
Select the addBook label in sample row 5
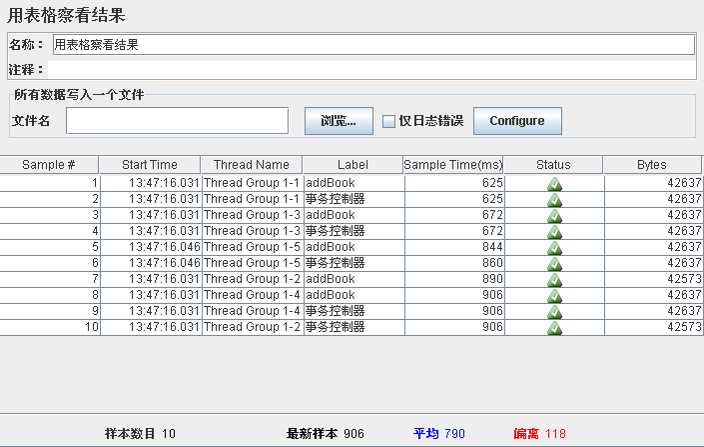330,247
